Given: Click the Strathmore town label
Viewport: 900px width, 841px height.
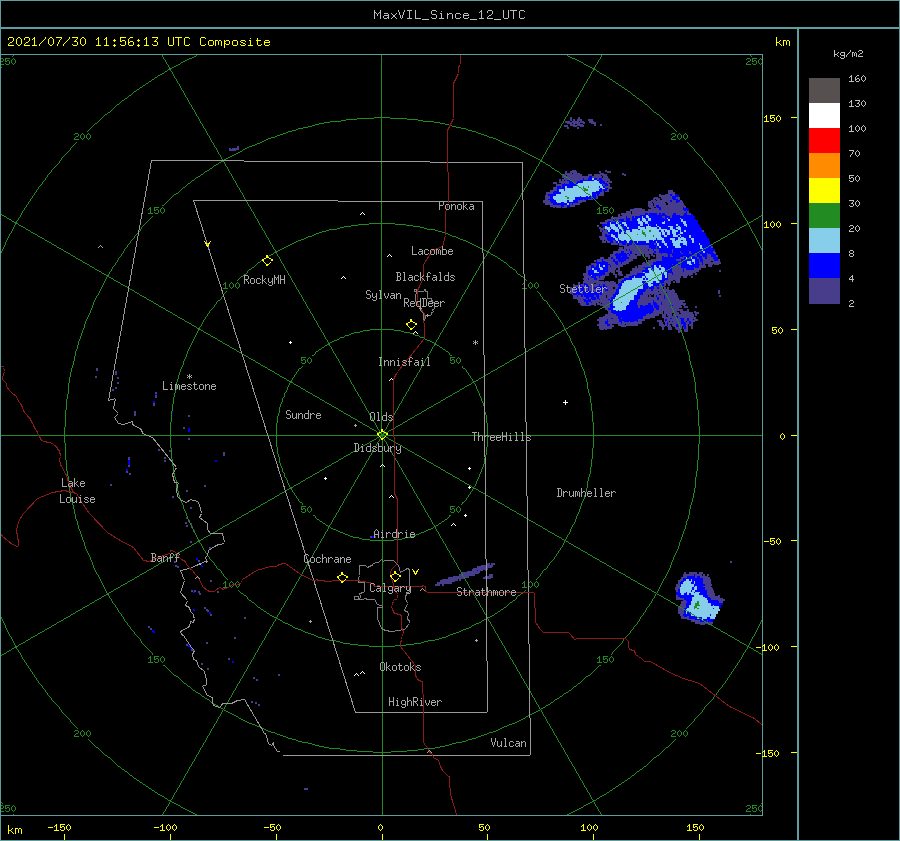Looking at the screenshot, I should [486, 592].
